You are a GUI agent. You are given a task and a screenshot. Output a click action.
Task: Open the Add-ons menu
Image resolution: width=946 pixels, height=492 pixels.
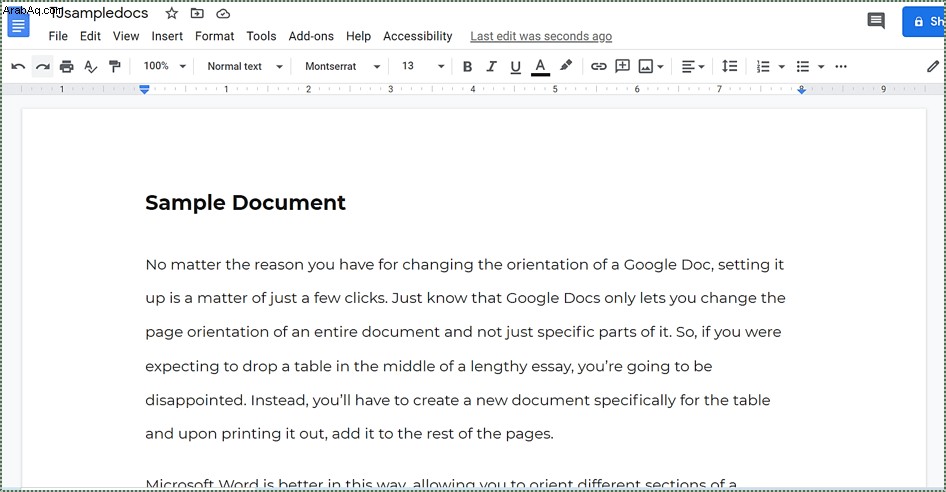pos(311,36)
